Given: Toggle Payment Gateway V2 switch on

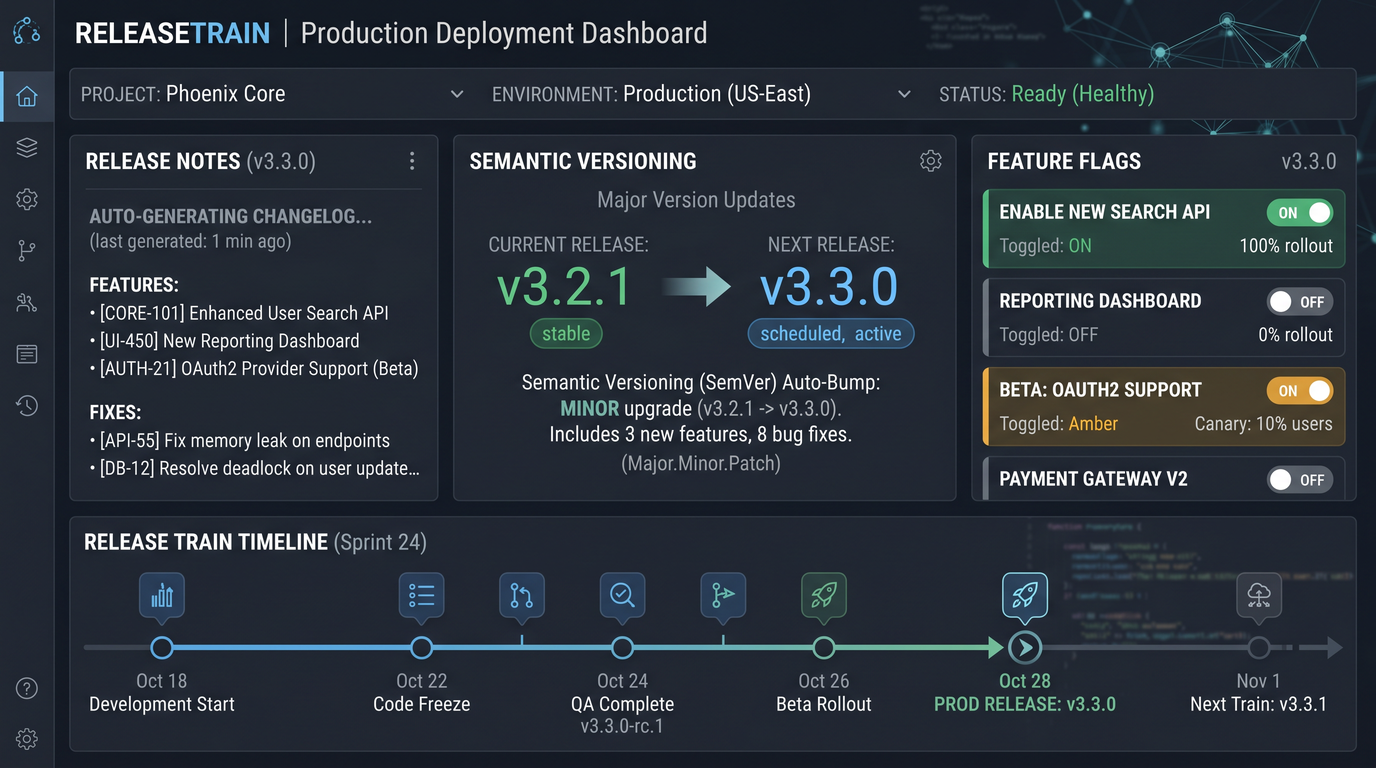Looking at the screenshot, I should coord(1300,480).
